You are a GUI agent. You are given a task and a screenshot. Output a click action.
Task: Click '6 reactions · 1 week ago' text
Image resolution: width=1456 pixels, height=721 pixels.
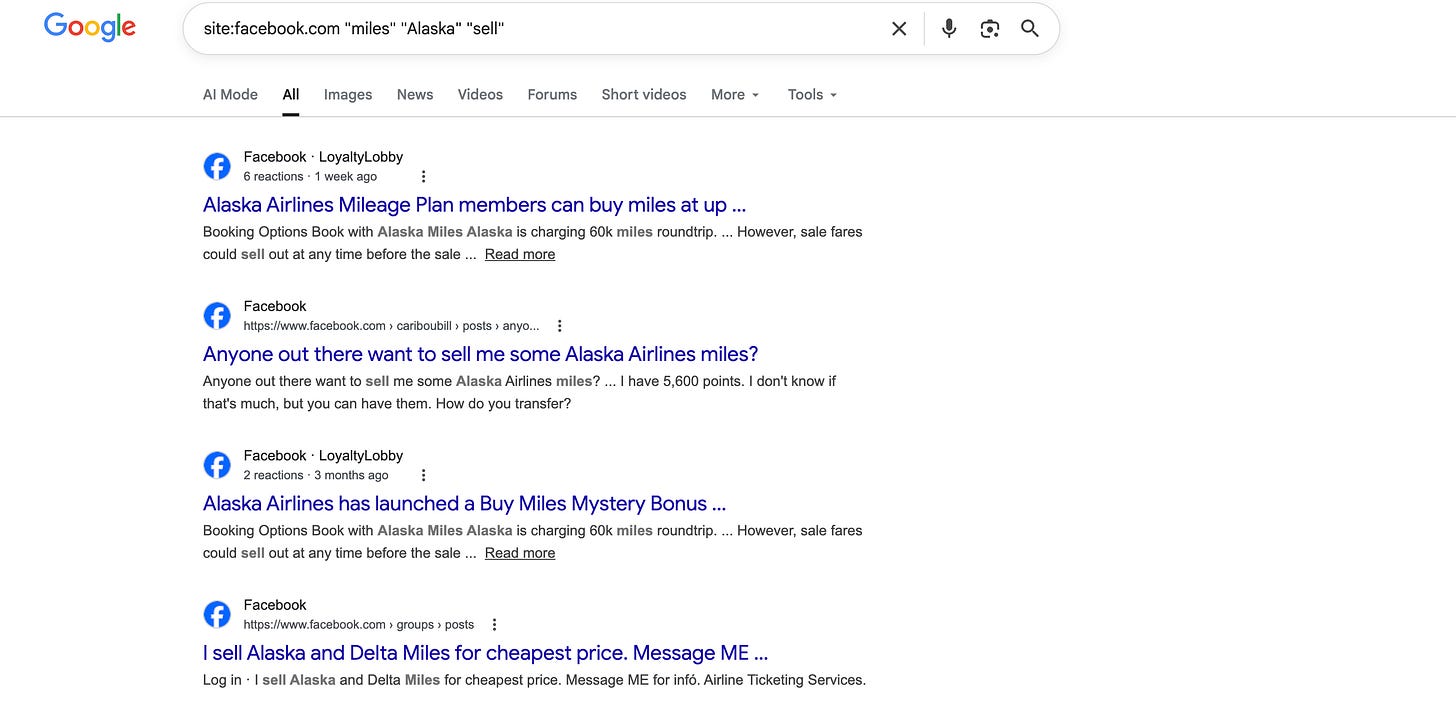pyautogui.click(x=310, y=177)
